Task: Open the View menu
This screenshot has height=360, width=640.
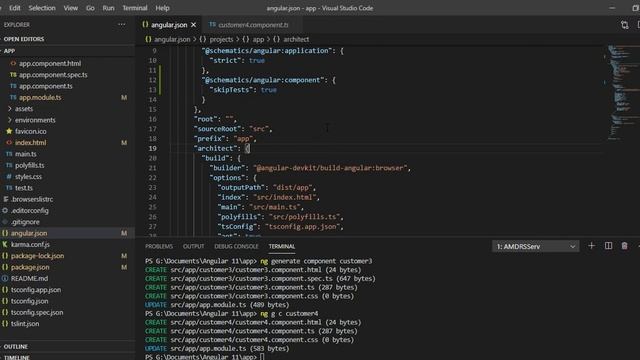Action: [x=71, y=8]
